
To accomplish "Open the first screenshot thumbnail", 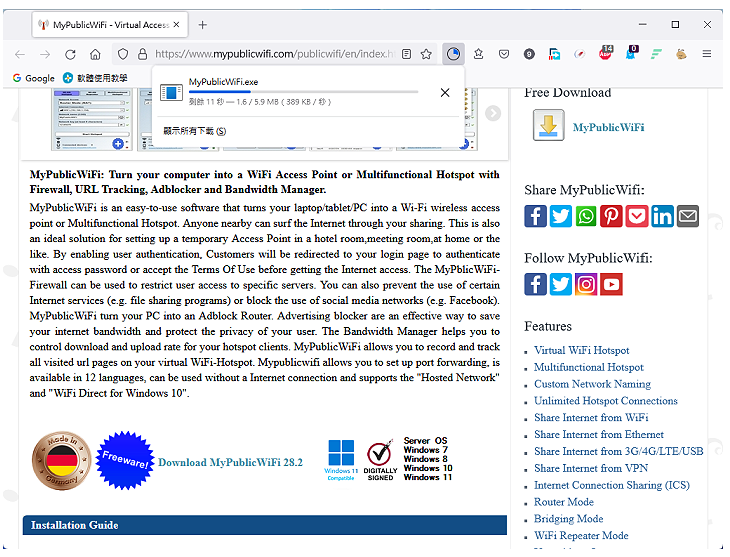I will pyautogui.click(x=92, y=119).
